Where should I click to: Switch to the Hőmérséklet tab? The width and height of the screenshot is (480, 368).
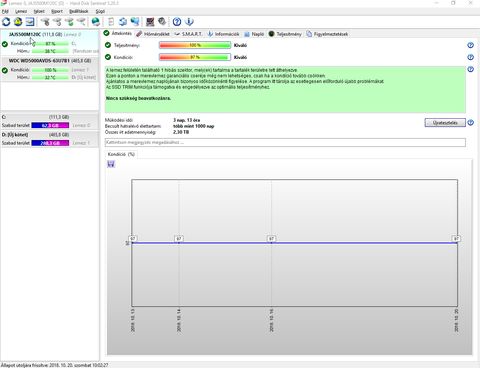point(153,34)
